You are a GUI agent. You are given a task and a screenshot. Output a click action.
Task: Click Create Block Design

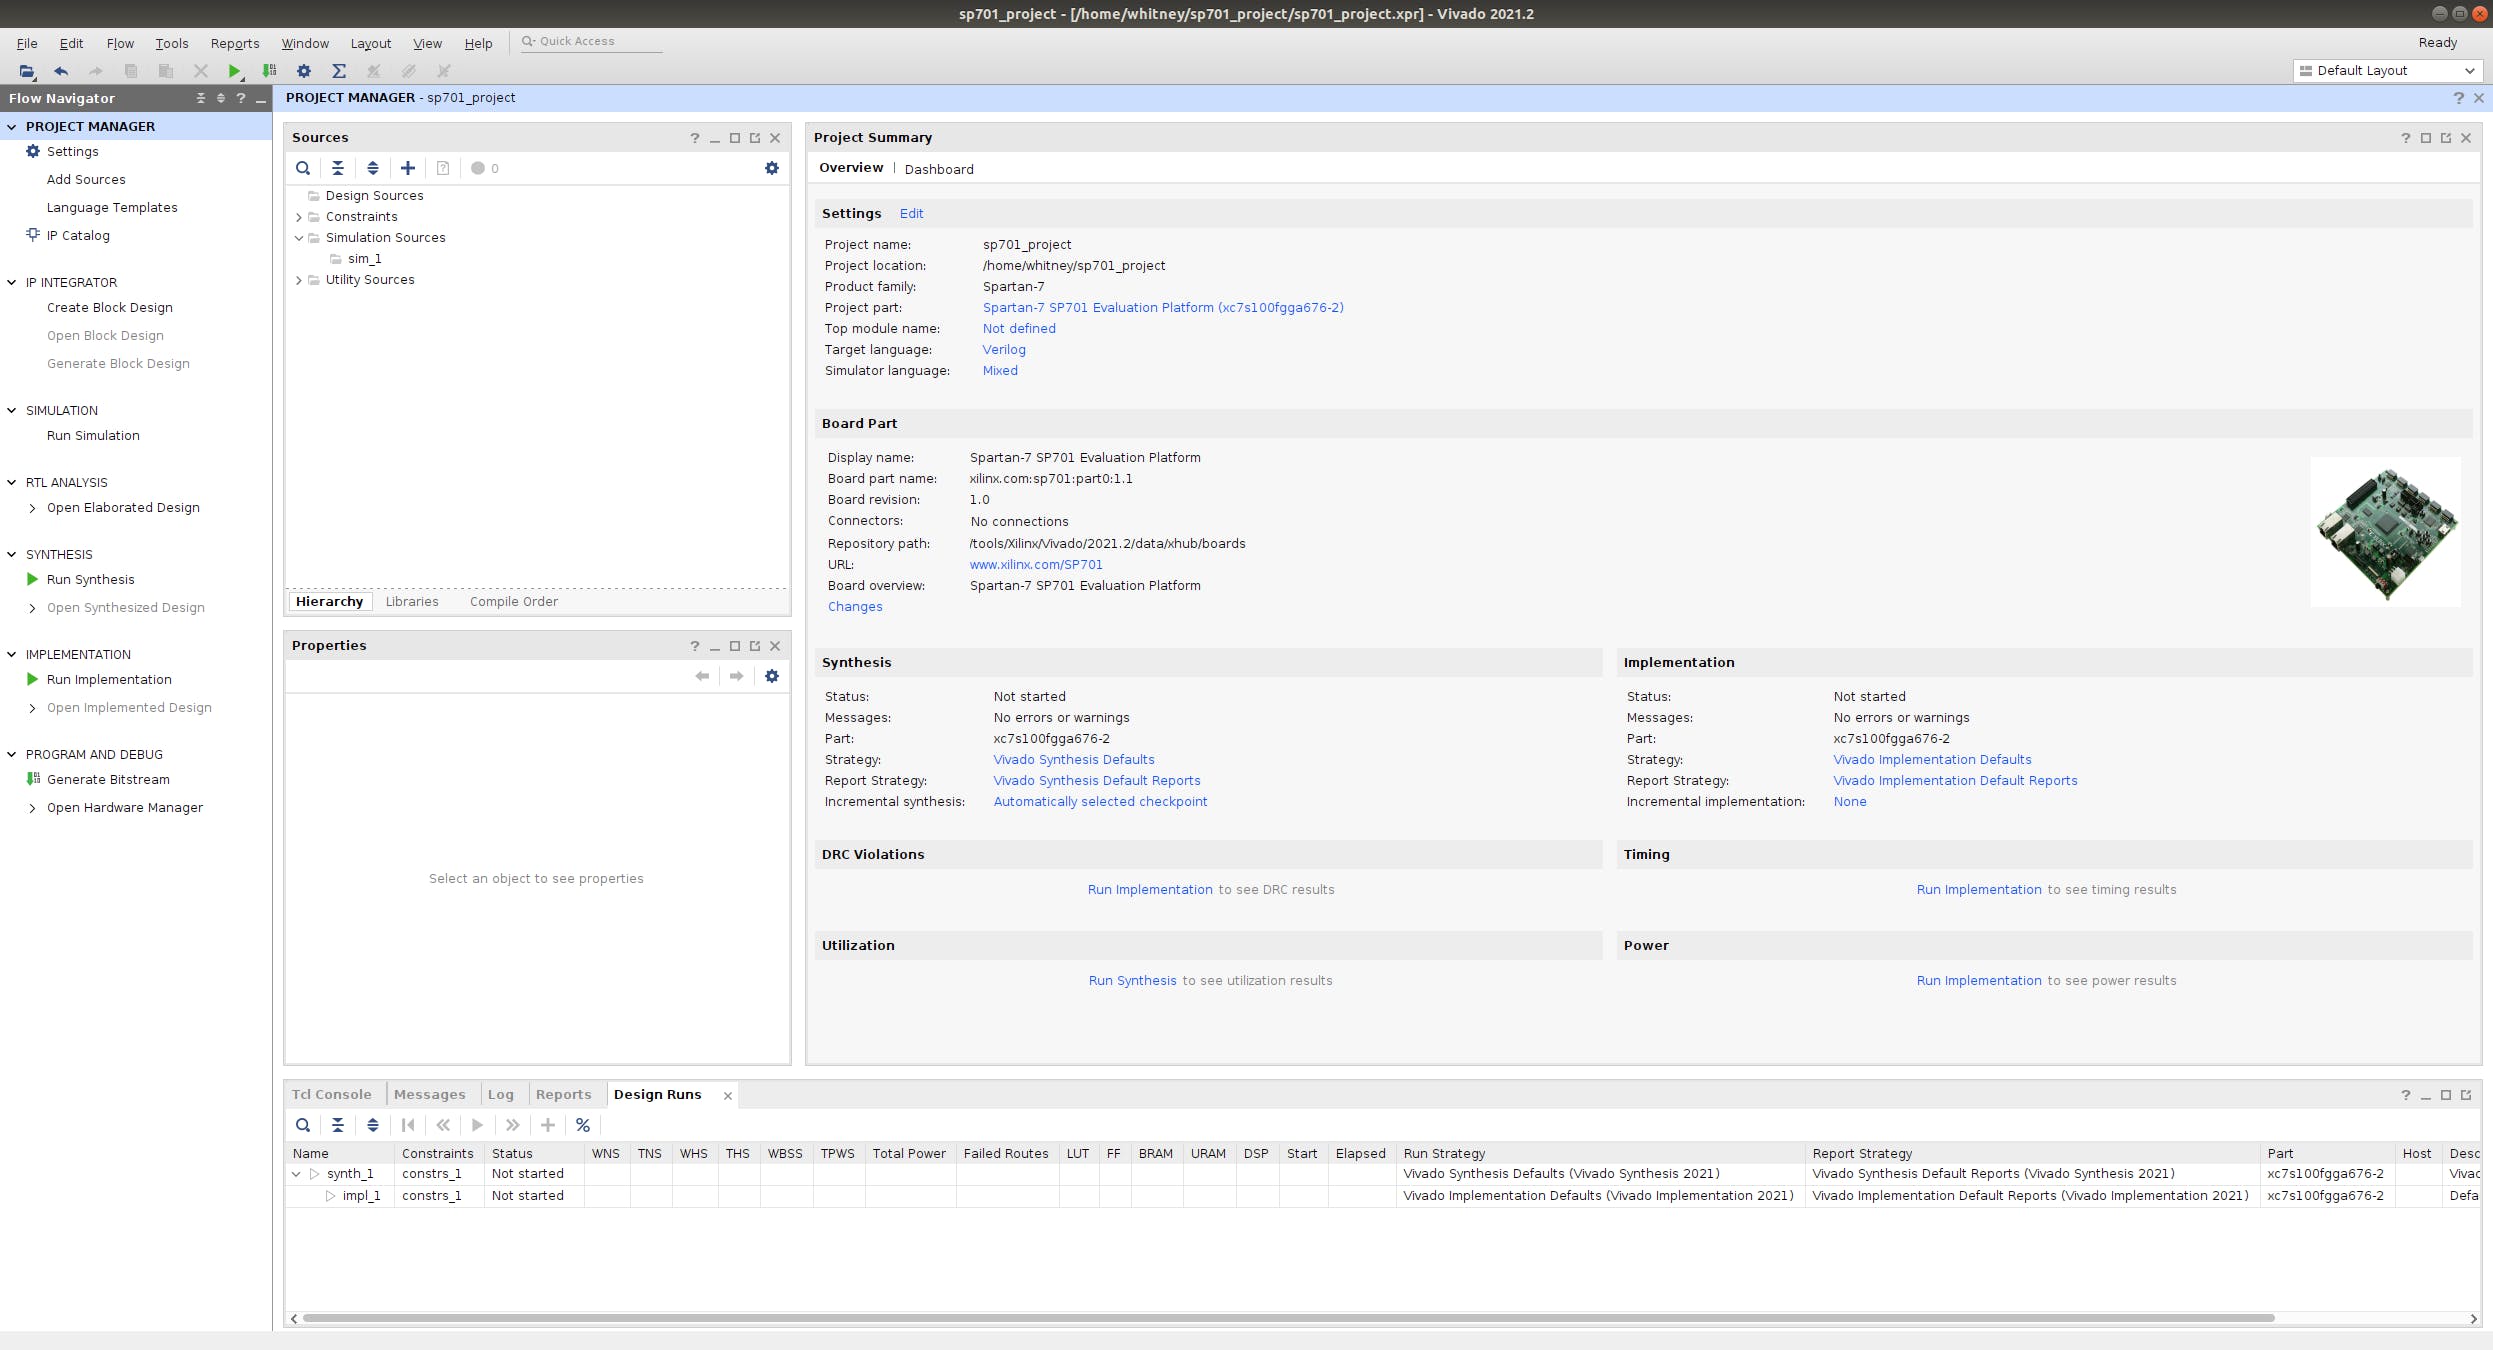110,307
